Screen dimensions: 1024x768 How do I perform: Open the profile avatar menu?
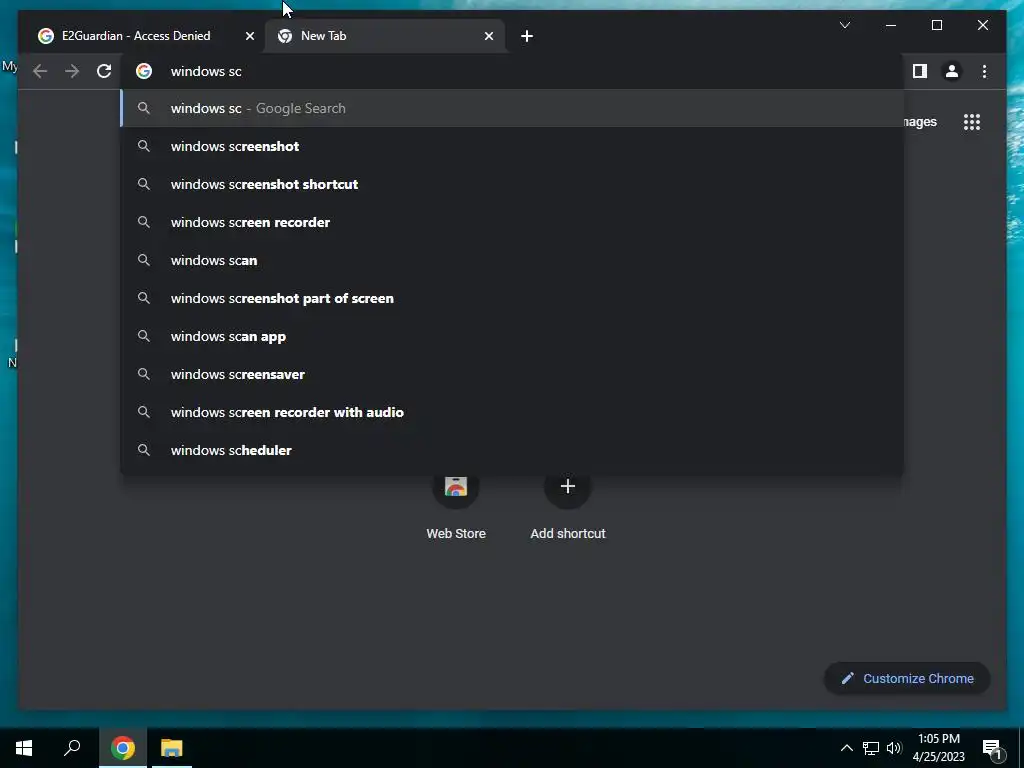[x=952, y=71]
